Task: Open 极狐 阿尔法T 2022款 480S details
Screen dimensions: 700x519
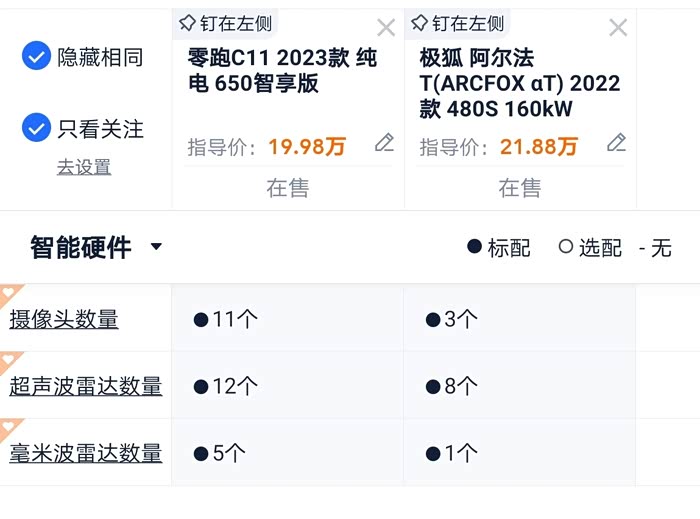Action: (519, 82)
